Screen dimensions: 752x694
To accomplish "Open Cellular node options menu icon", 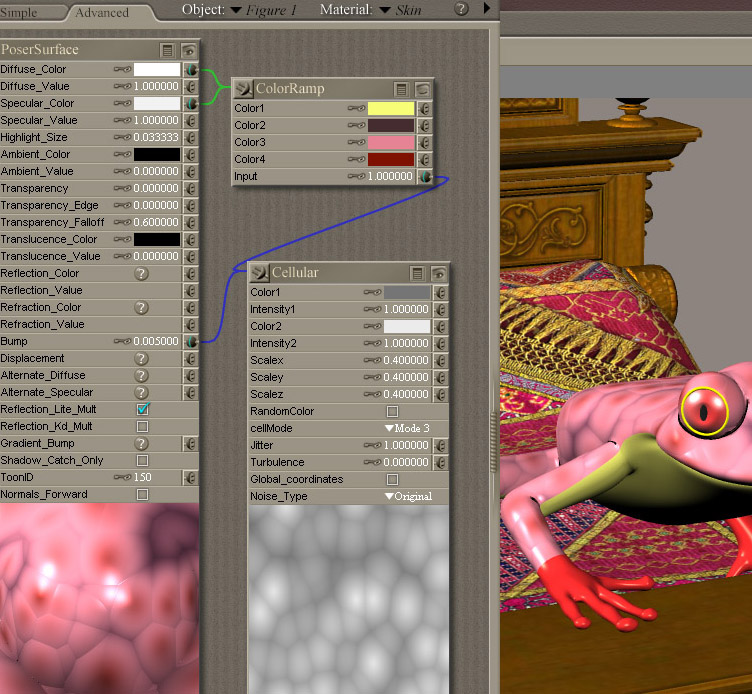I will tap(418, 273).
